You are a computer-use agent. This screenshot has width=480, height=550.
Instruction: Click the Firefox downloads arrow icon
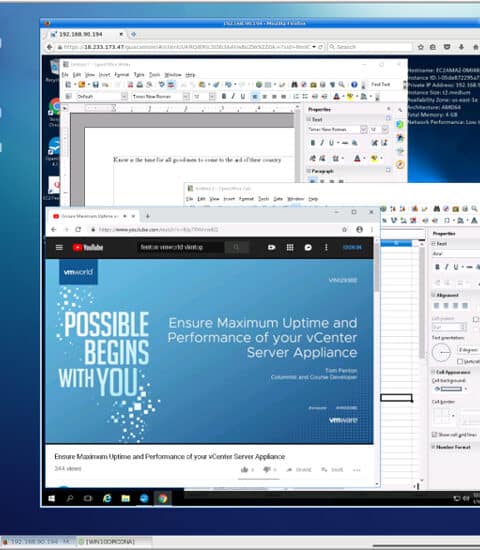click(x=461, y=47)
